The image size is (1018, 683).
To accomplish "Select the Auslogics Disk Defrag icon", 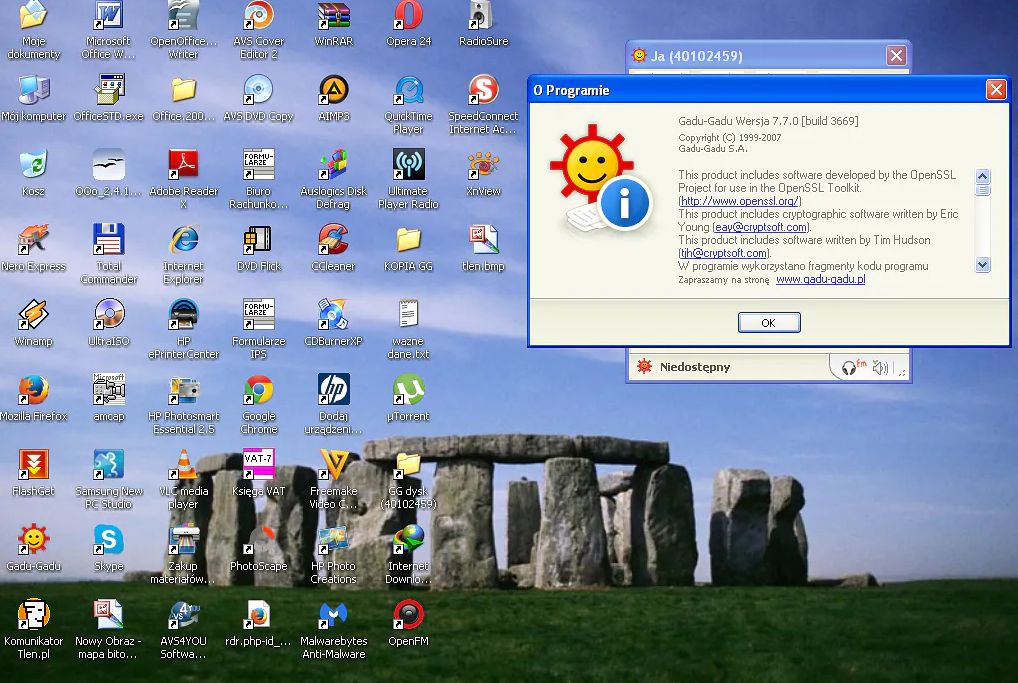I will click(x=334, y=179).
